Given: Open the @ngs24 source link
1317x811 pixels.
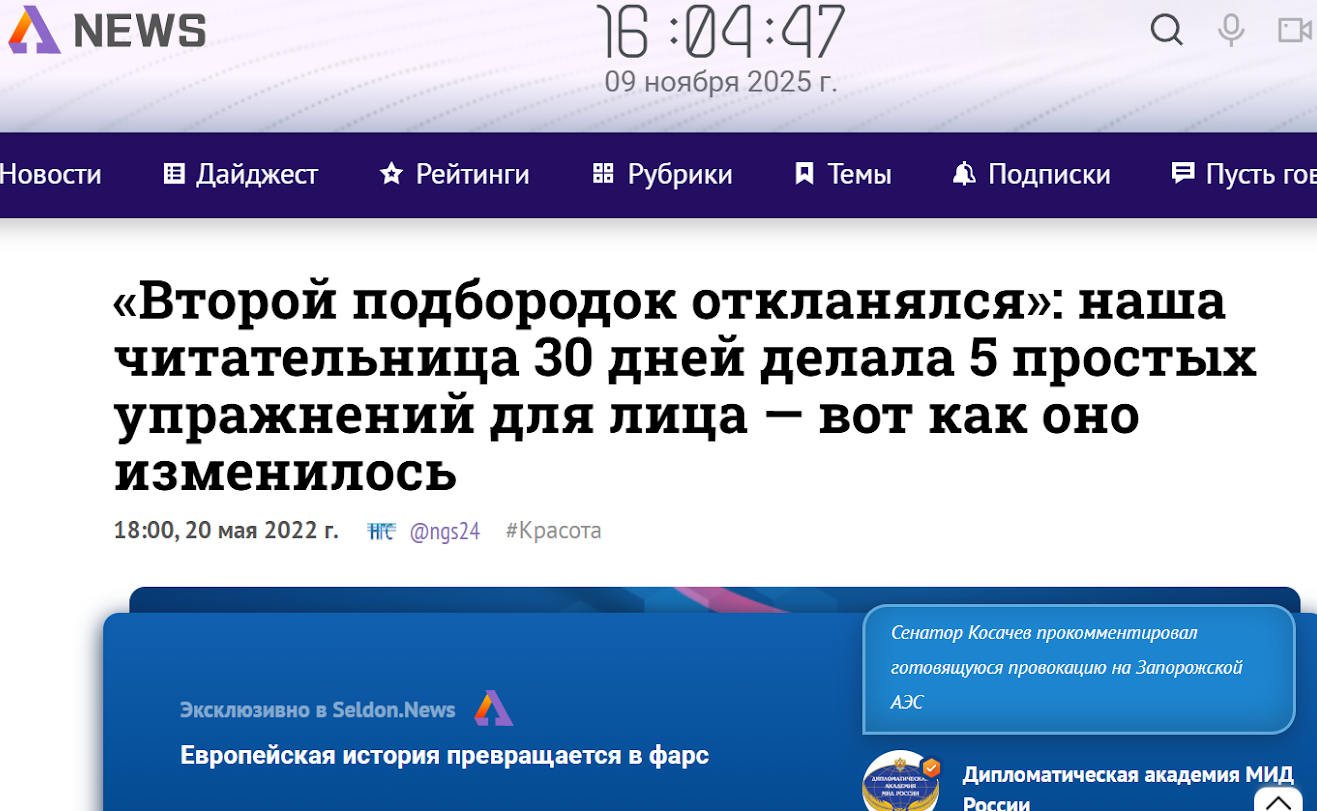Looking at the screenshot, I should point(445,531).
